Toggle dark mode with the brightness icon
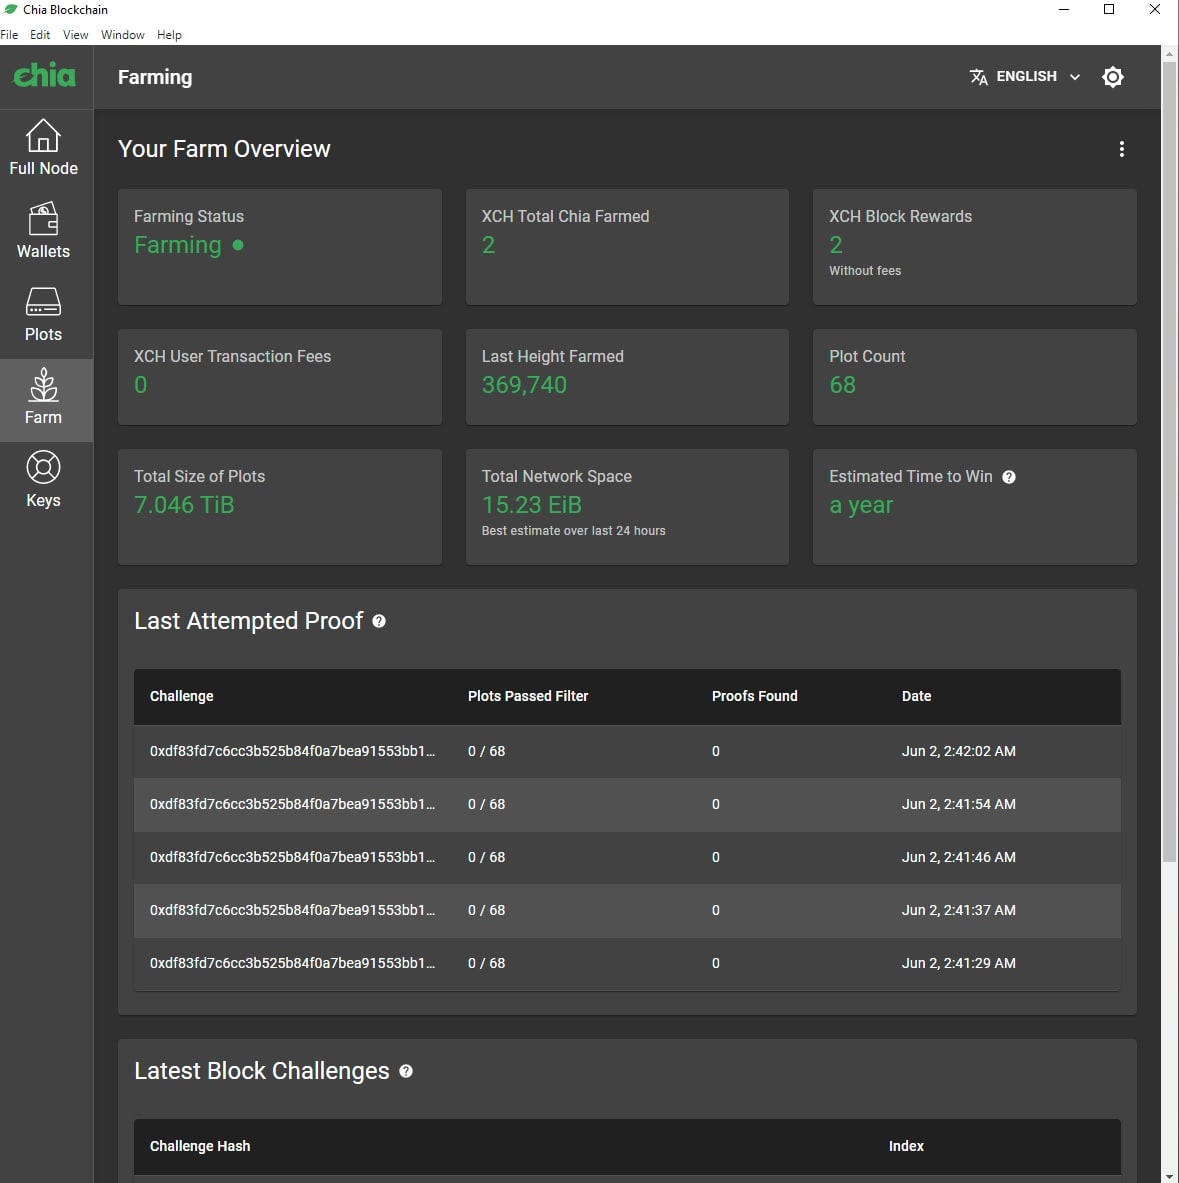This screenshot has height=1183, width=1179. click(1113, 77)
